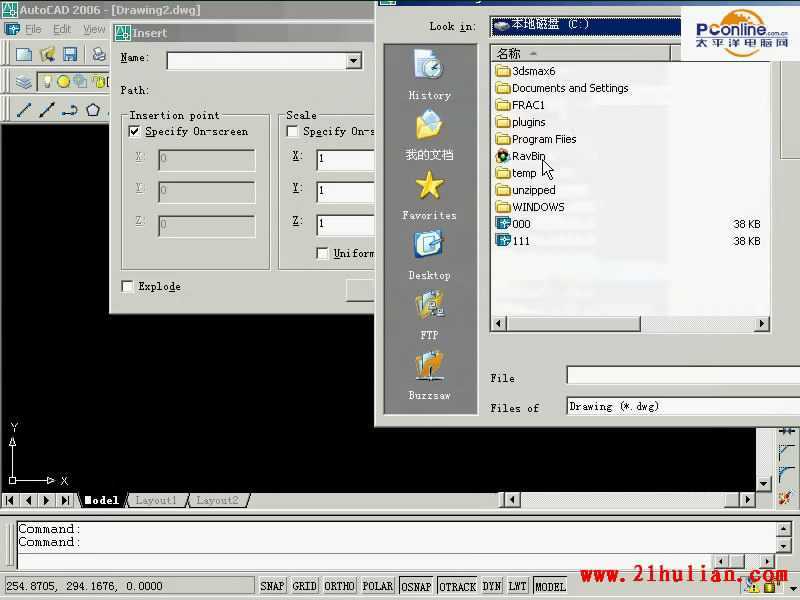Viewport: 800px width, 600px height.
Task: Click the Scale X value field
Action: point(345,158)
